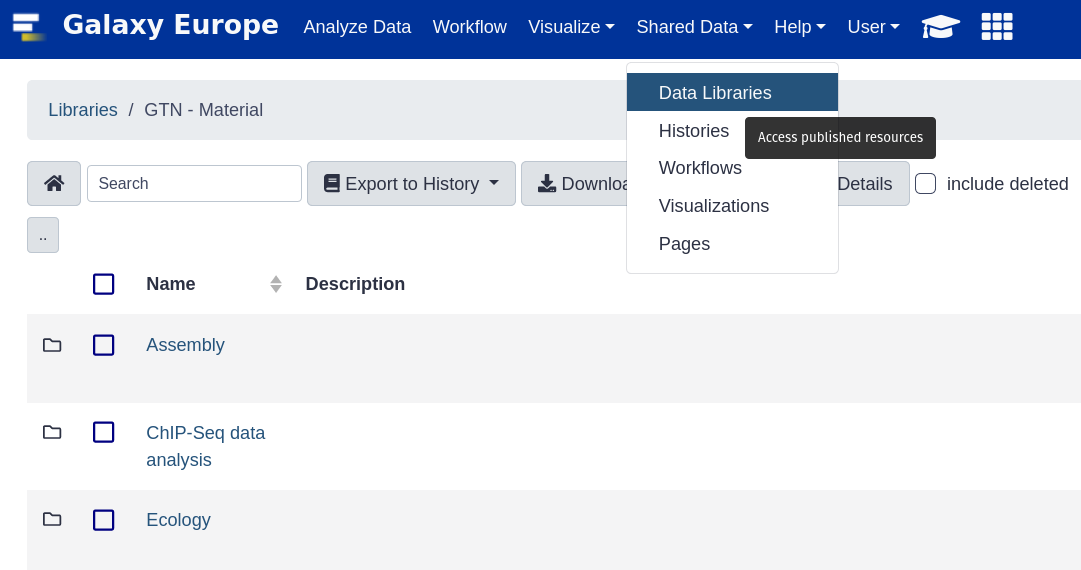Image resolution: width=1081 pixels, height=570 pixels.
Task: Open the Visualize dropdown menu
Action: coord(572,27)
